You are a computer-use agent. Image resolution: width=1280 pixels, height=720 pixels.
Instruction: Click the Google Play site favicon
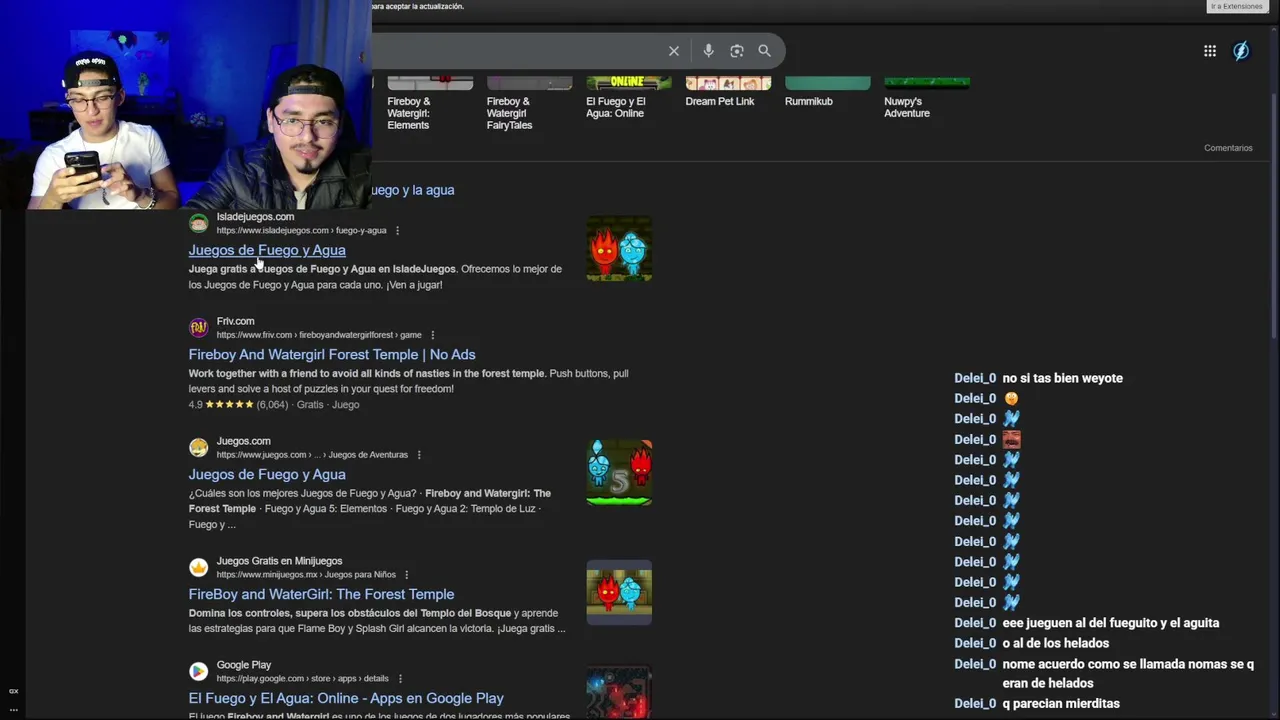(x=199, y=671)
